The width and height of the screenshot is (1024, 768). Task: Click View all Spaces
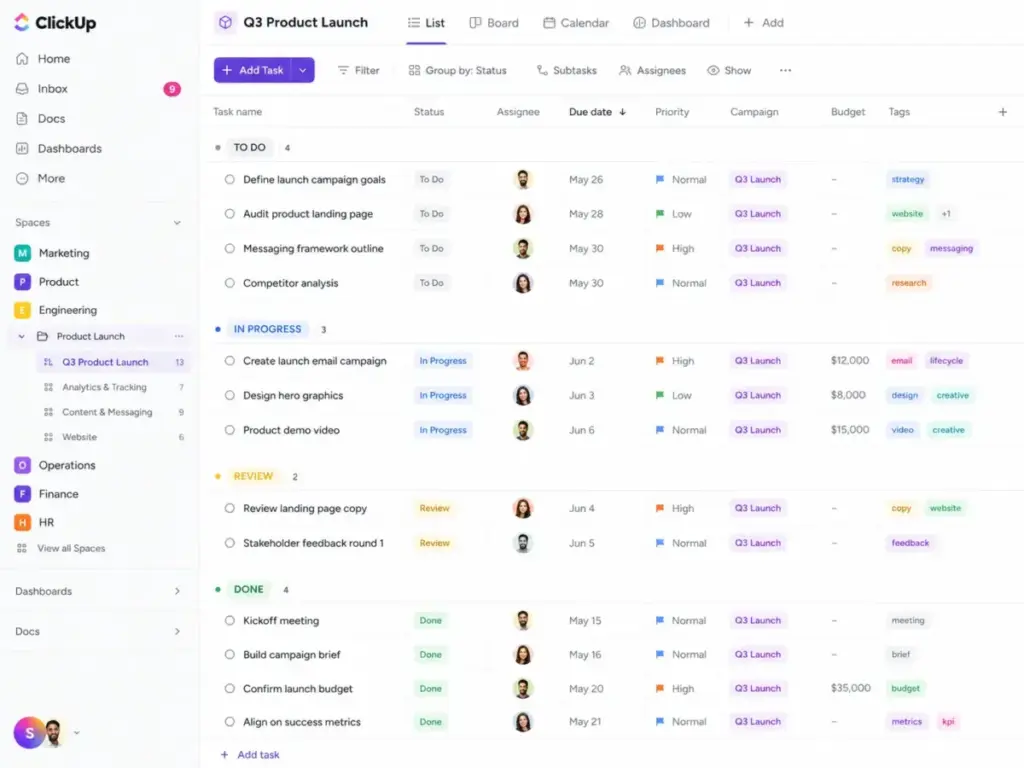[x=61, y=549]
